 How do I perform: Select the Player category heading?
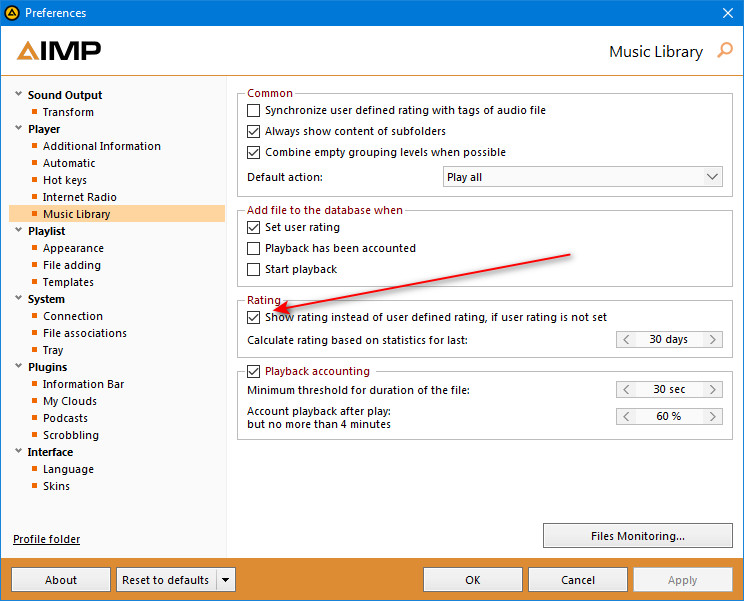pos(44,129)
